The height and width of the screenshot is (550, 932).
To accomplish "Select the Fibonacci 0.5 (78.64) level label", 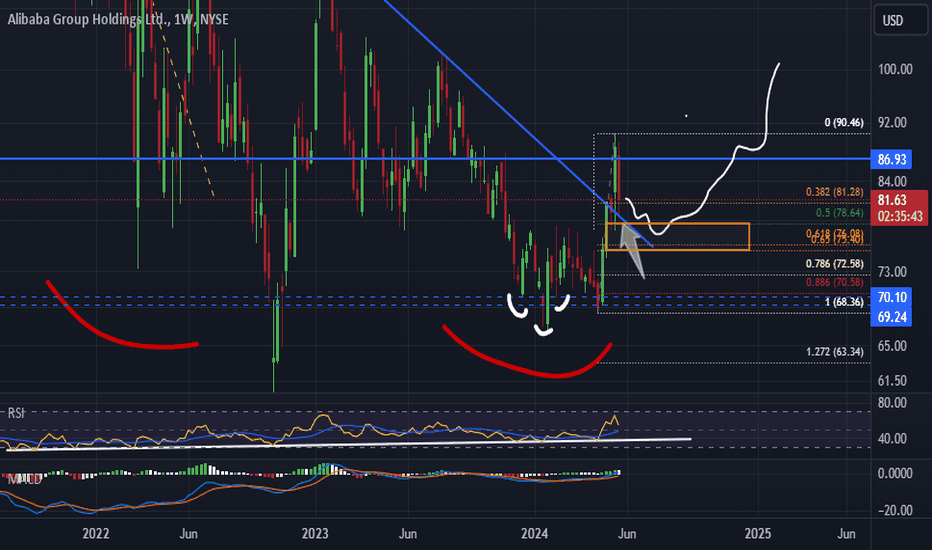I will point(839,213).
